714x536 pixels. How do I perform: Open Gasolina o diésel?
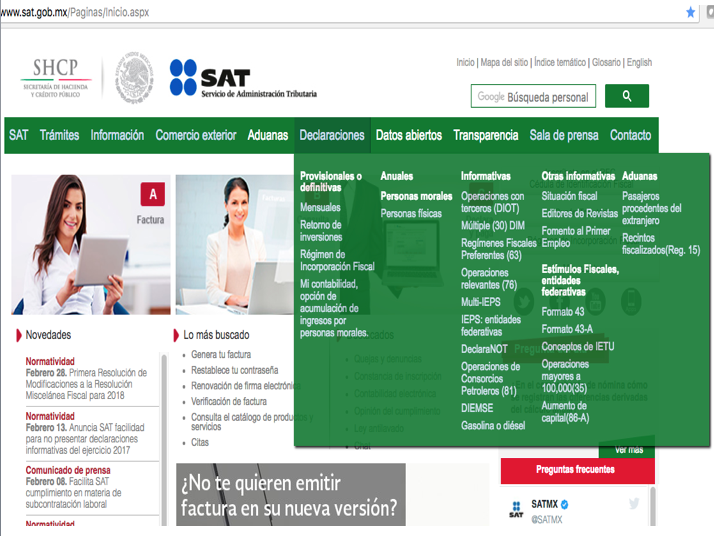pos(493,426)
